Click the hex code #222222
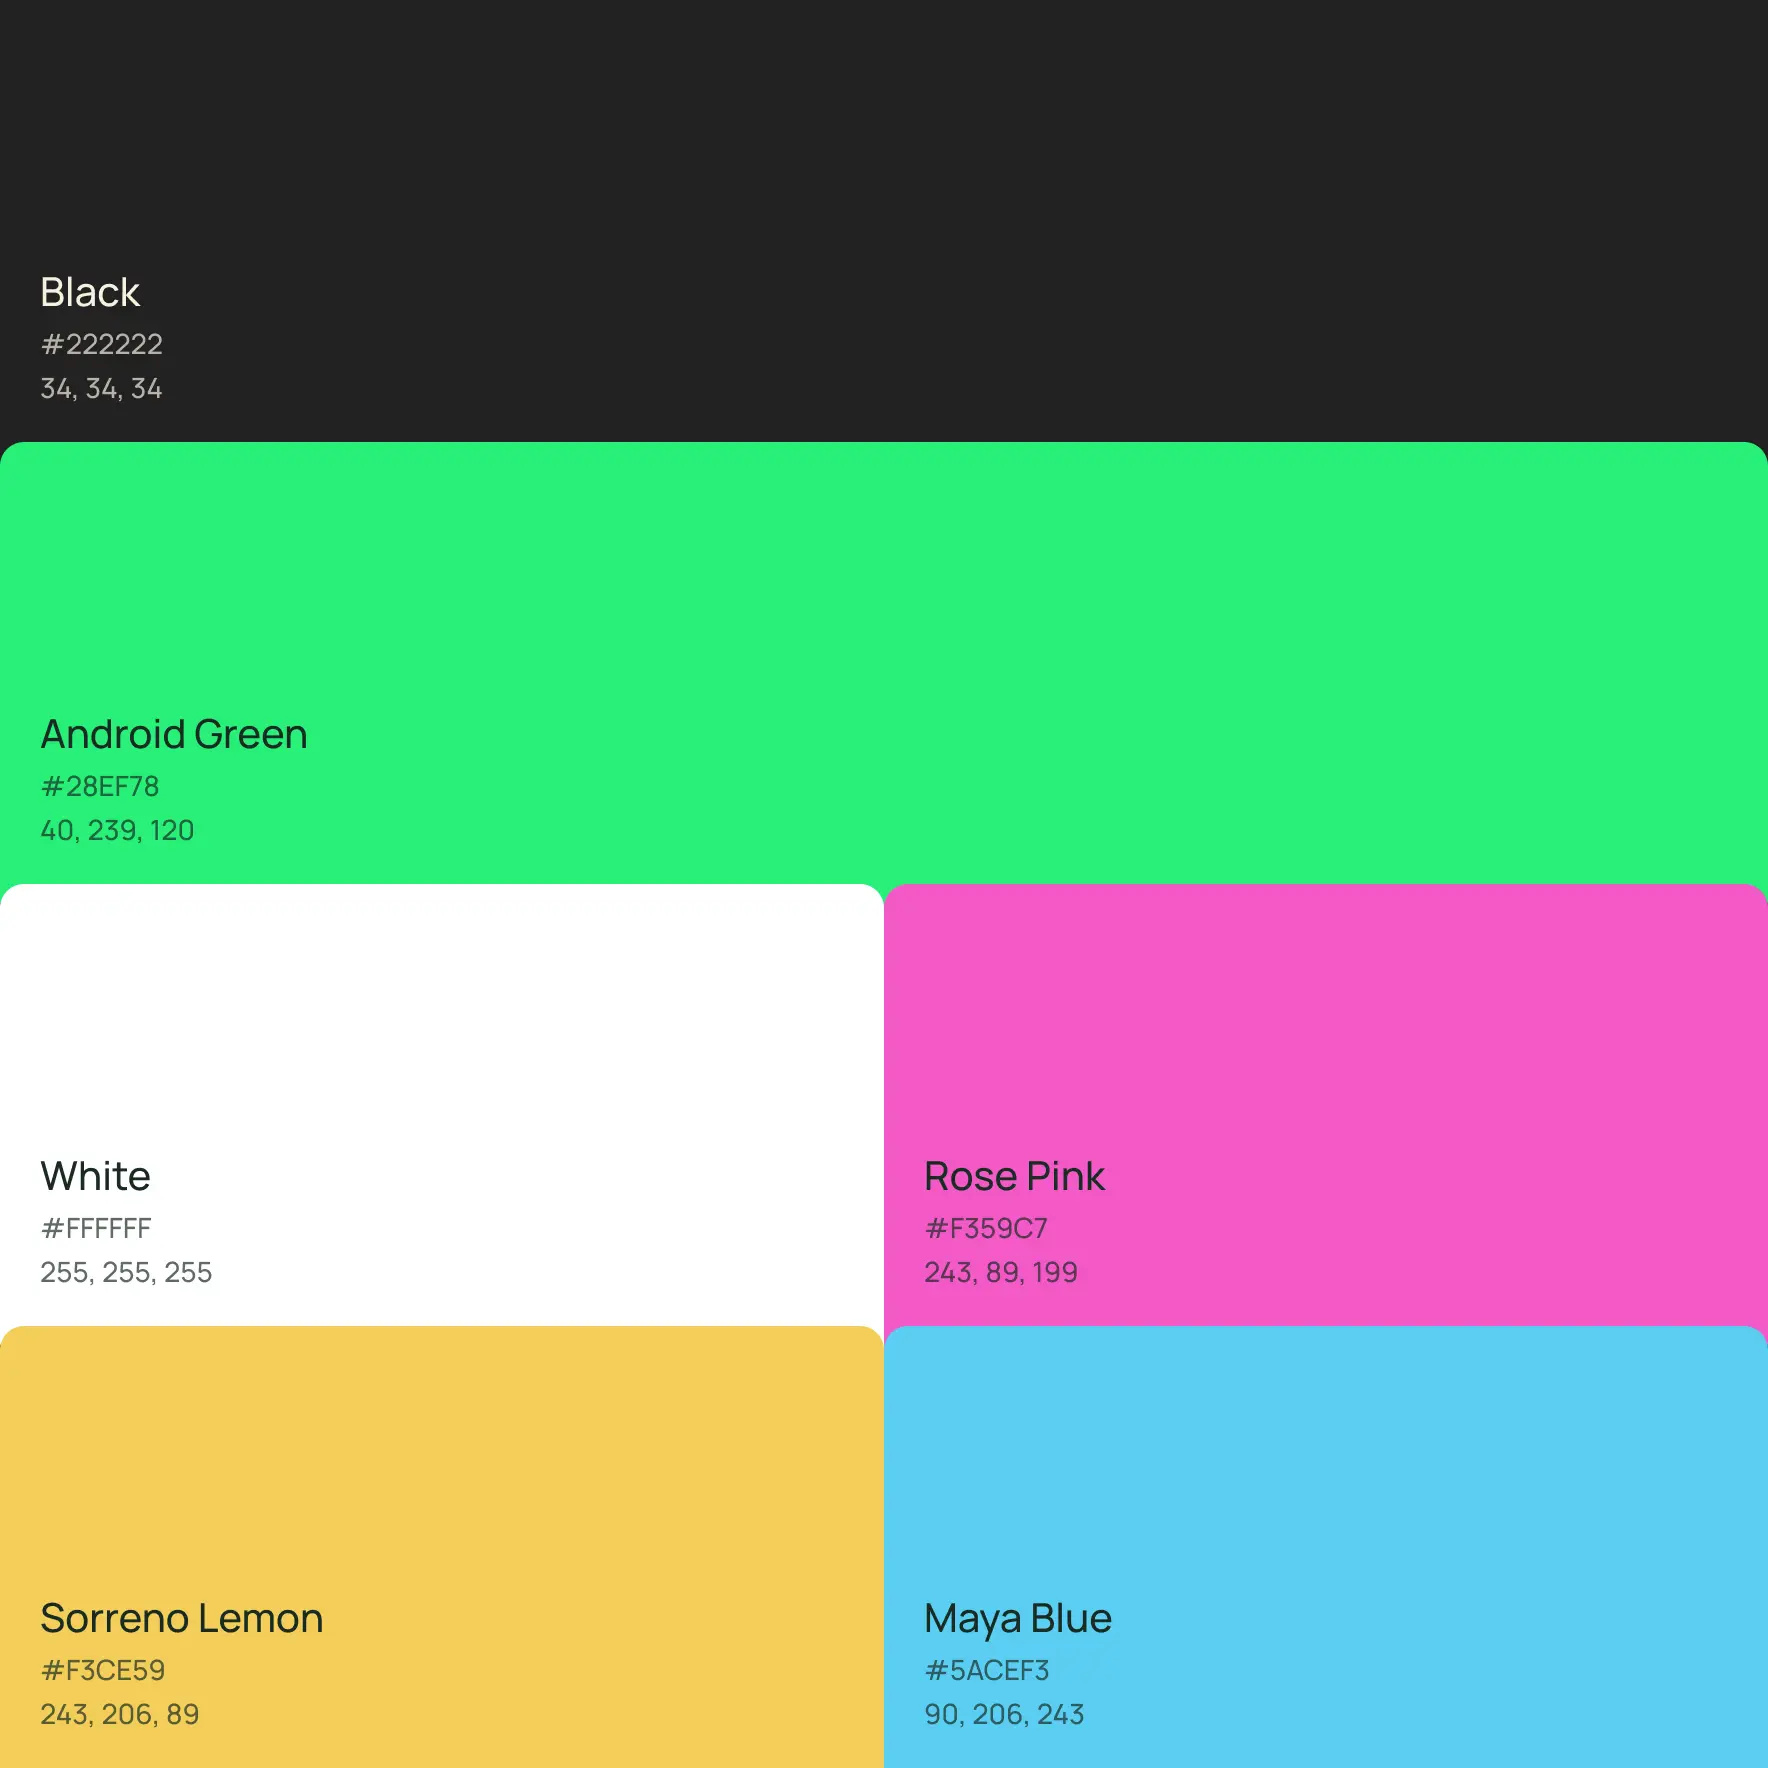Image resolution: width=1768 pixels, height=1768 pixels. click(101, 344)
